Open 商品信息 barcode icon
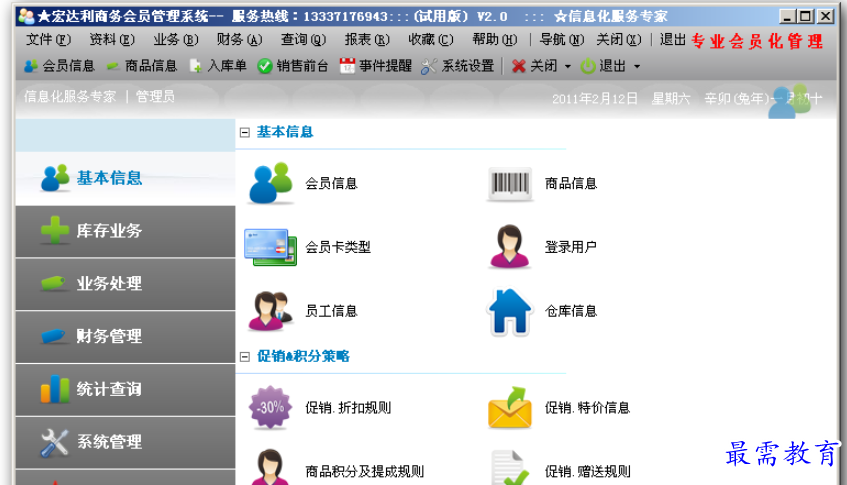This screenshot has width=847, height=485. pyautogui.click(x=509, y=183)
